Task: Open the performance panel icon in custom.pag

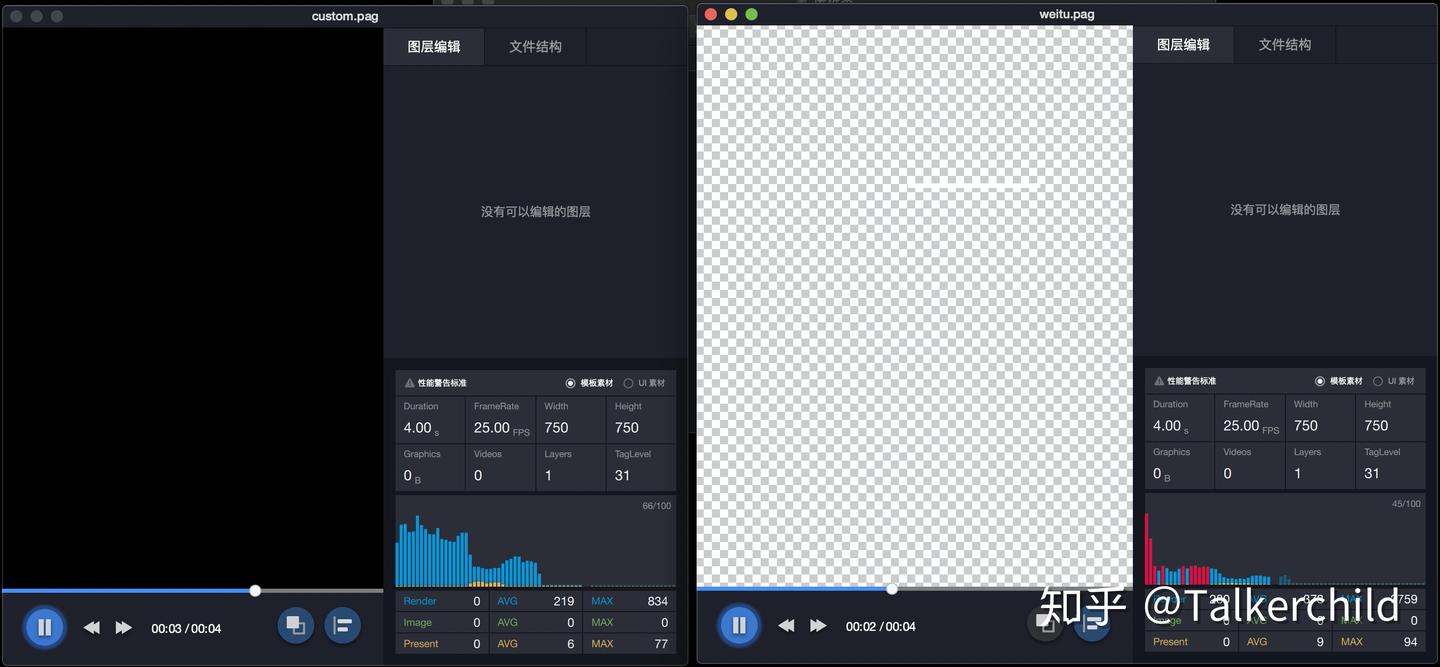Action: 341,625
